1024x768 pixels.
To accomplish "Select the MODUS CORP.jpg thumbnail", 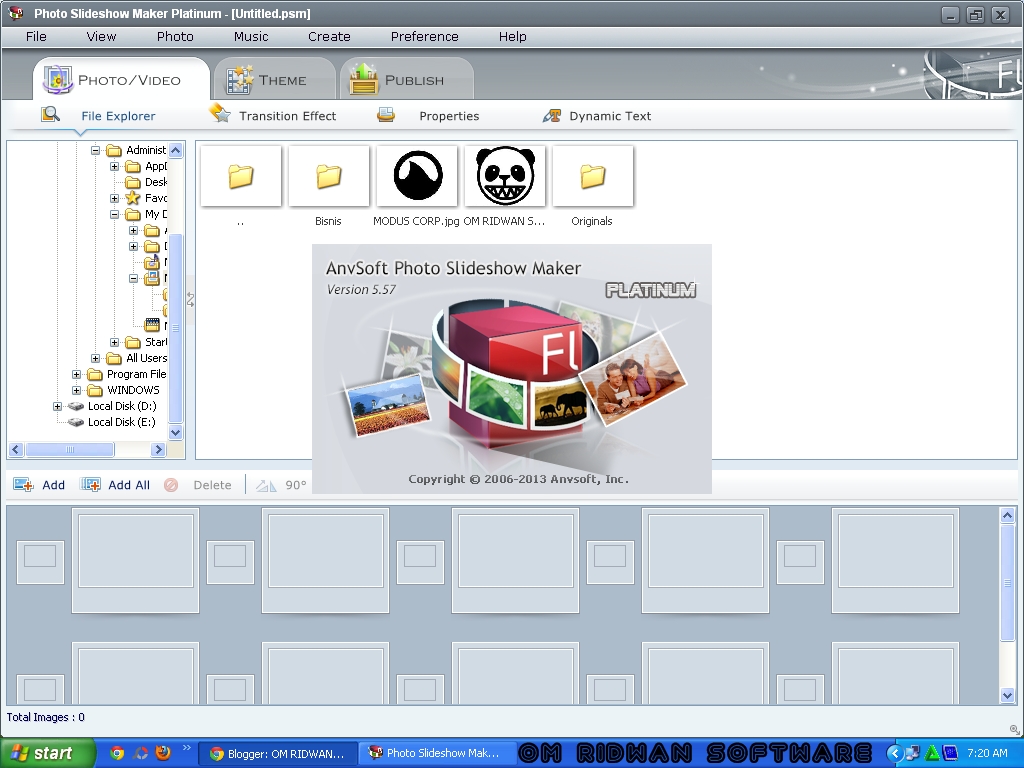I will click(417, 176).
